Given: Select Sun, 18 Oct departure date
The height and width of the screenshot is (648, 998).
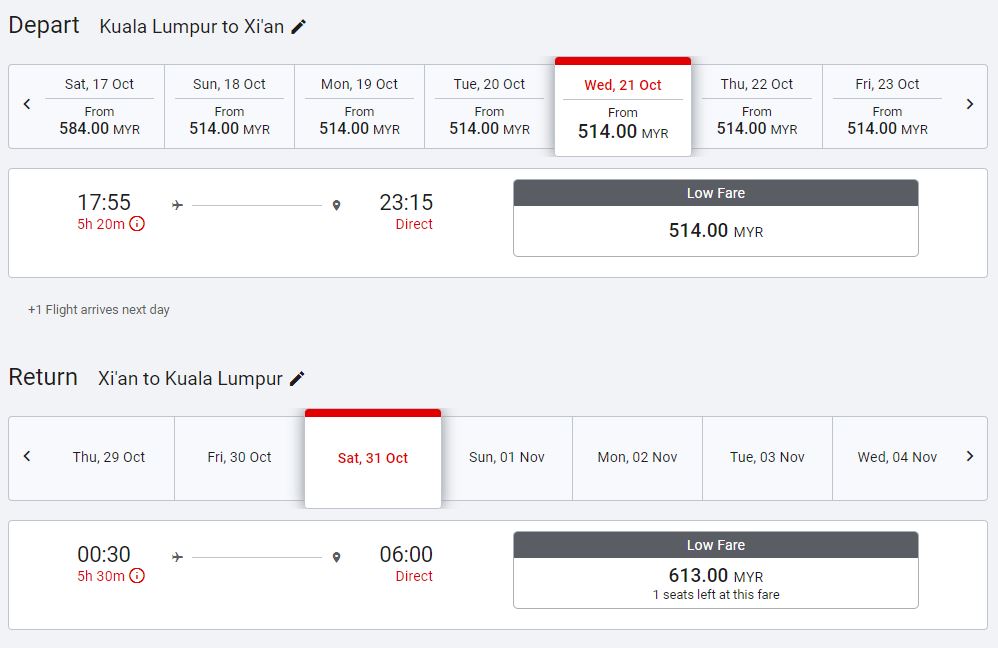Looking at the screenshot, I should (x=229, y=106).
